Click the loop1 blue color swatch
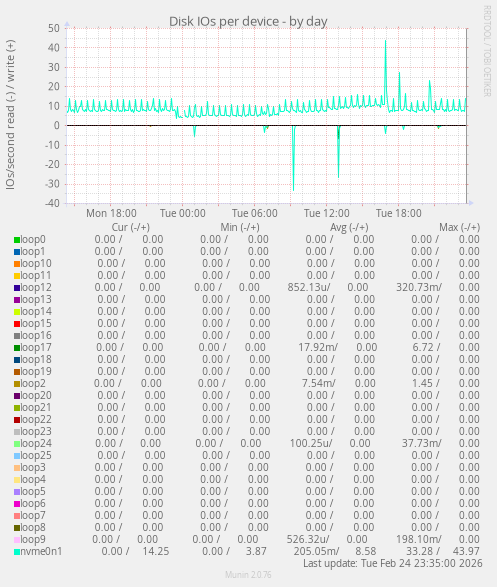 tap(17, 252)
